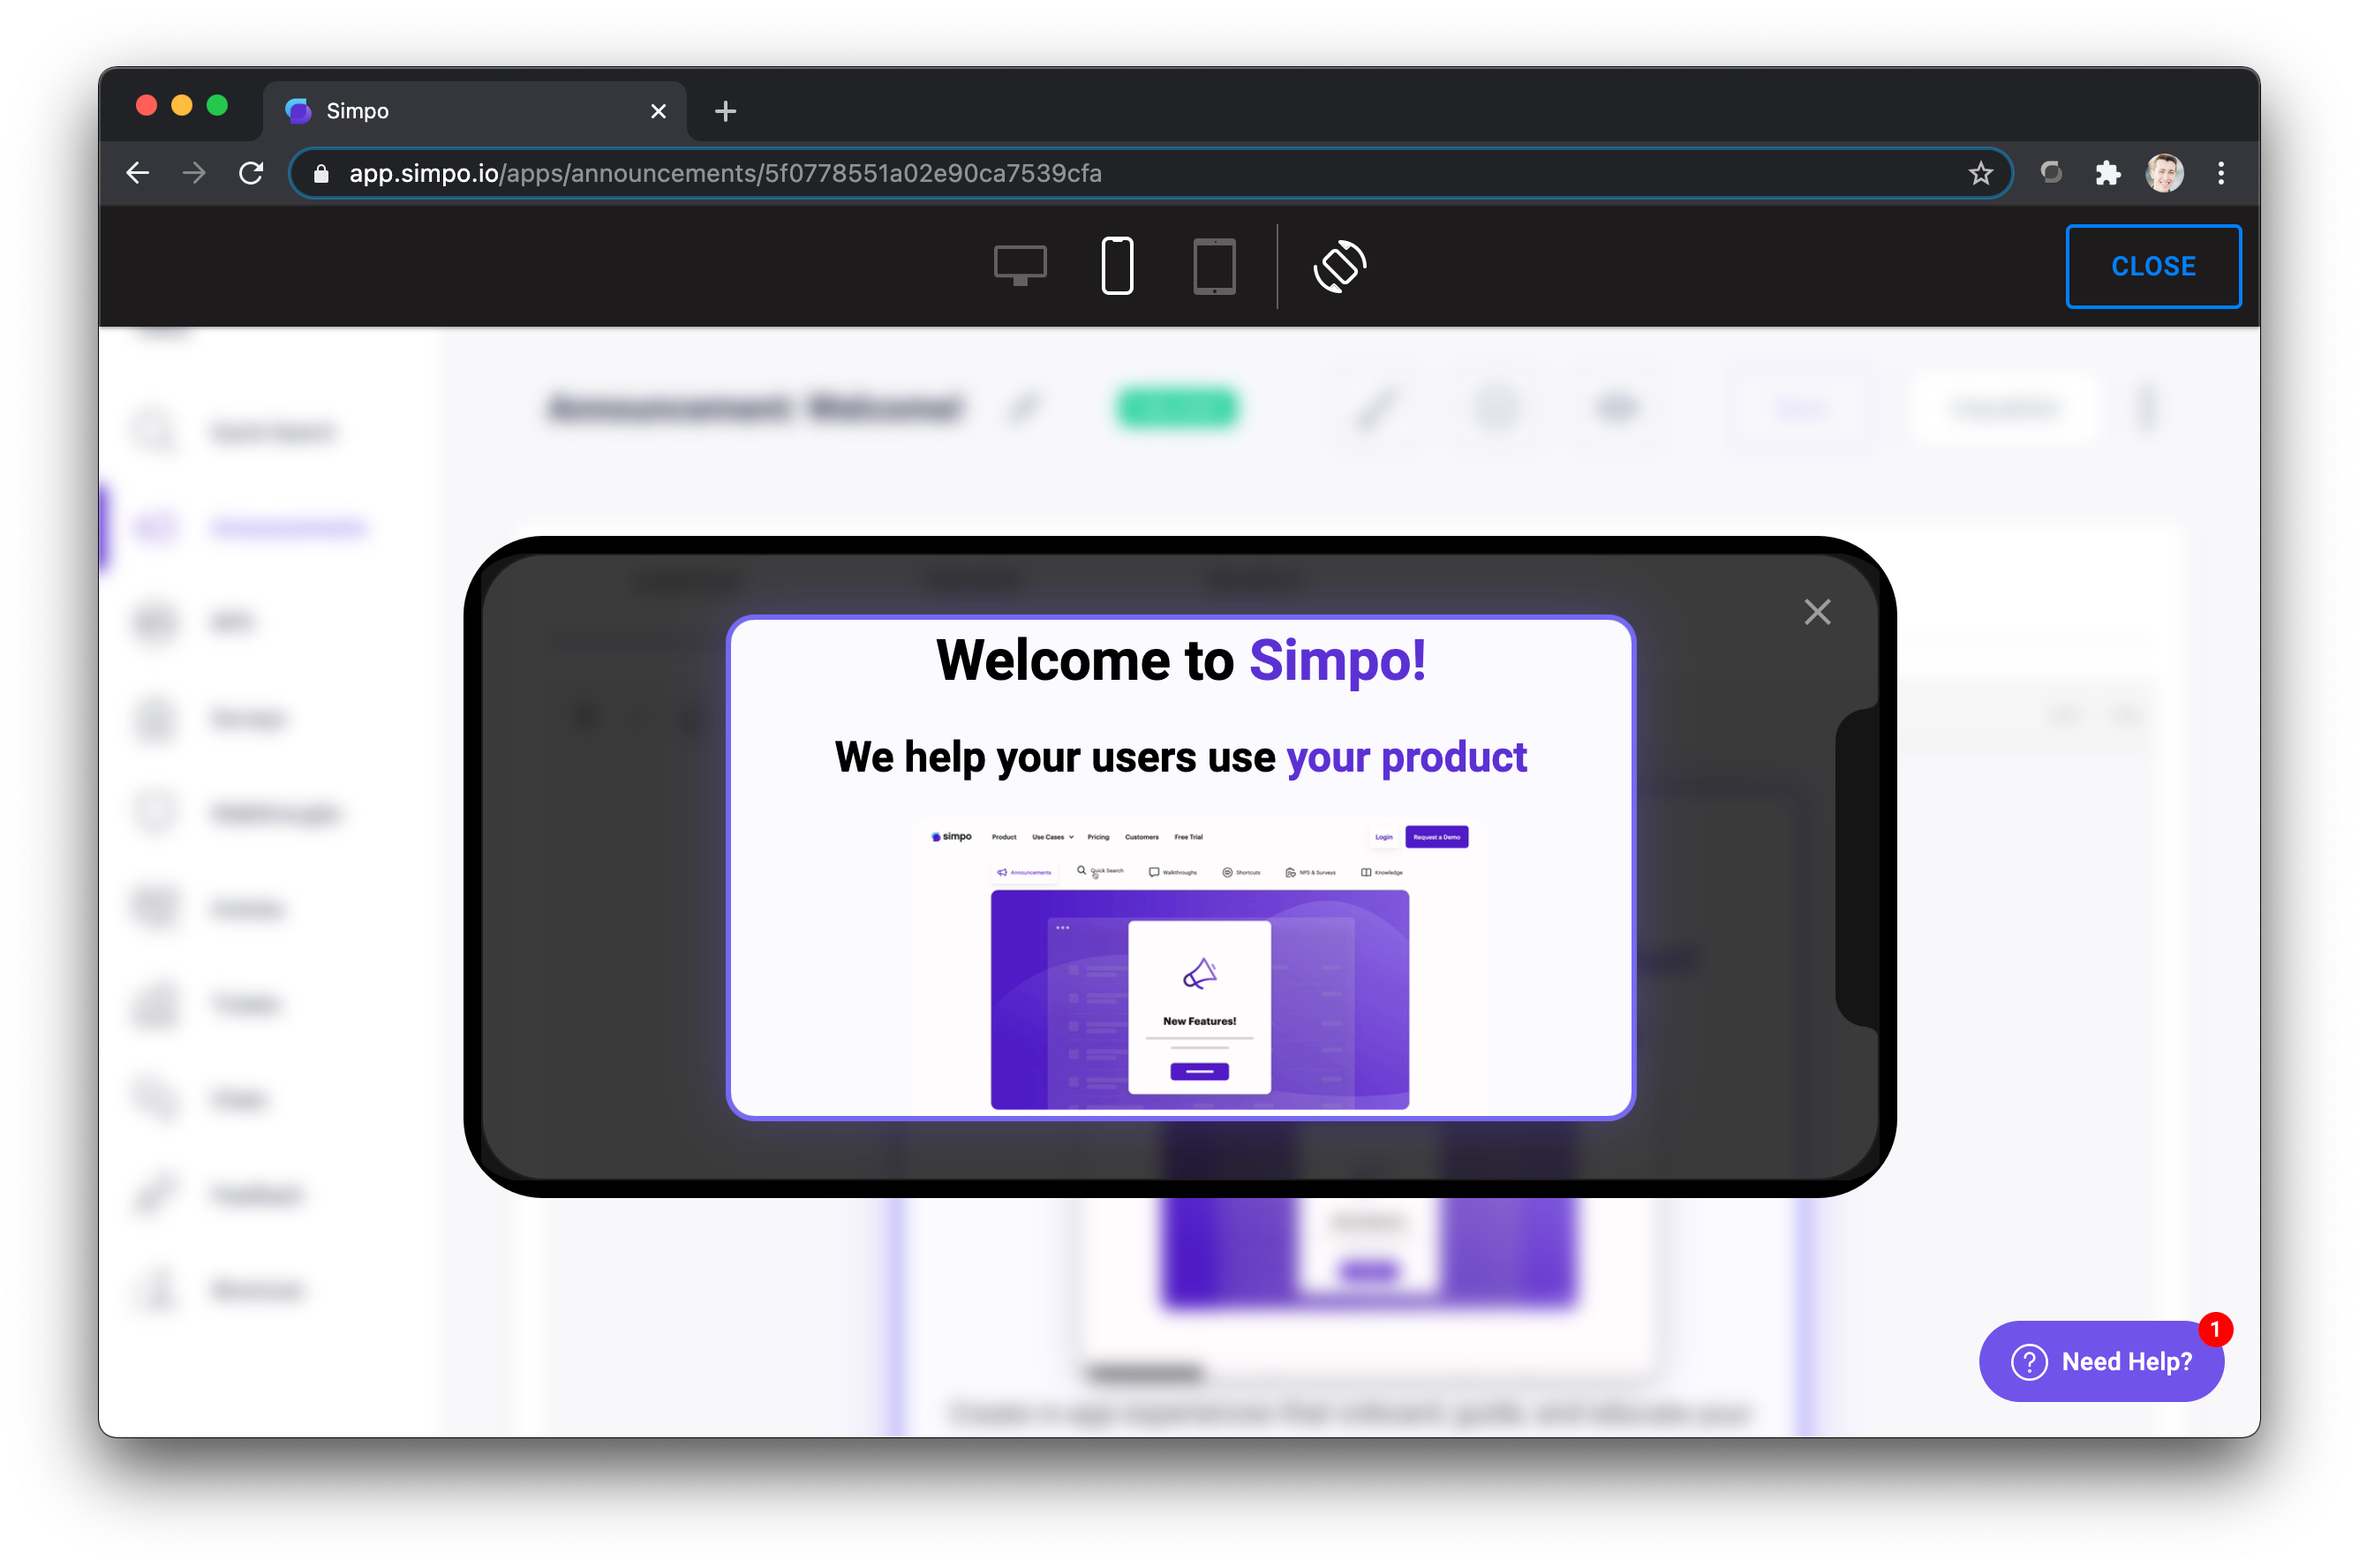Click the CLOSE preview button

coord(2152,266)
